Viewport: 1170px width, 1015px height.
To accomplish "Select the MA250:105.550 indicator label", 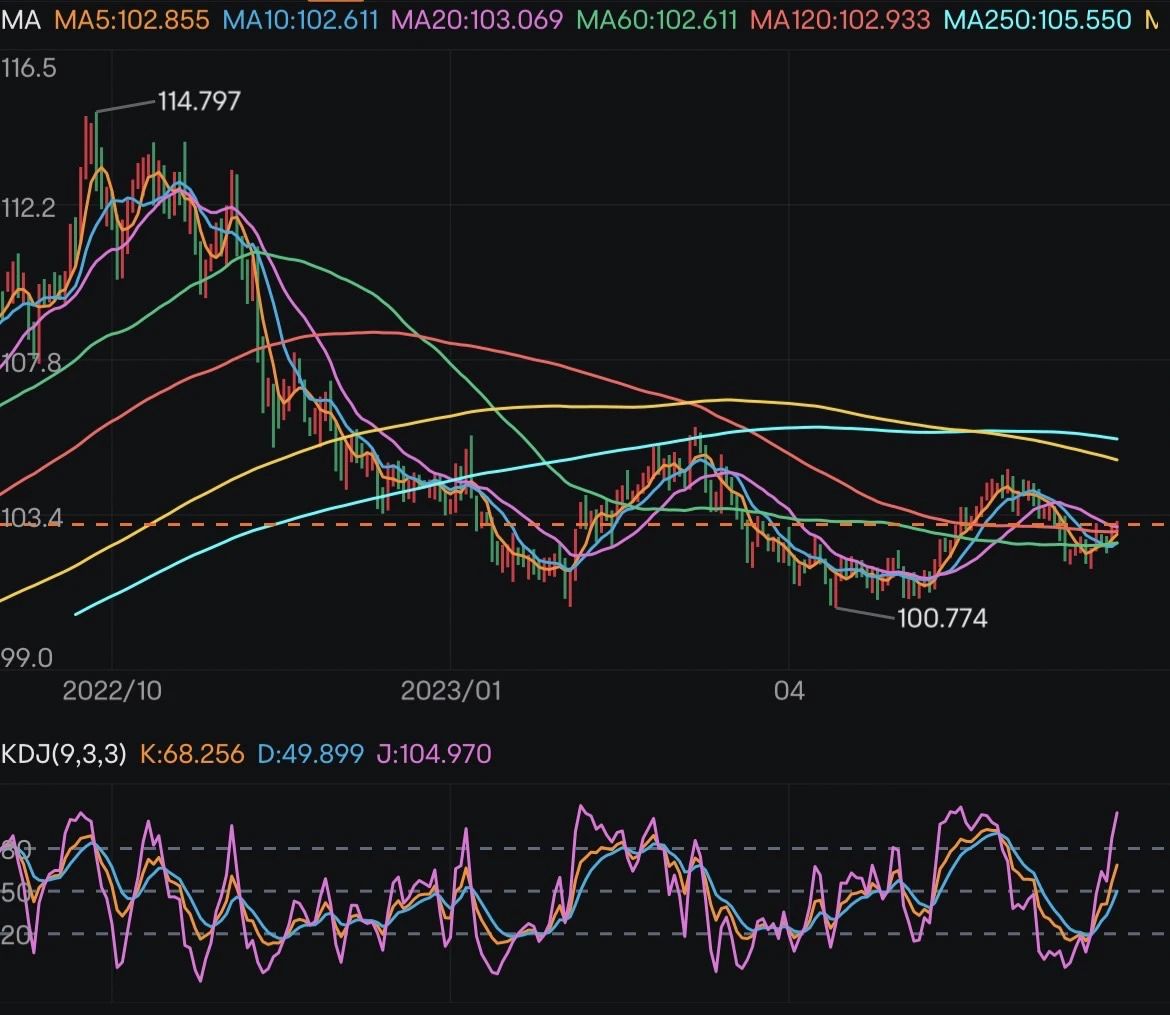I will click(1038, 20).
